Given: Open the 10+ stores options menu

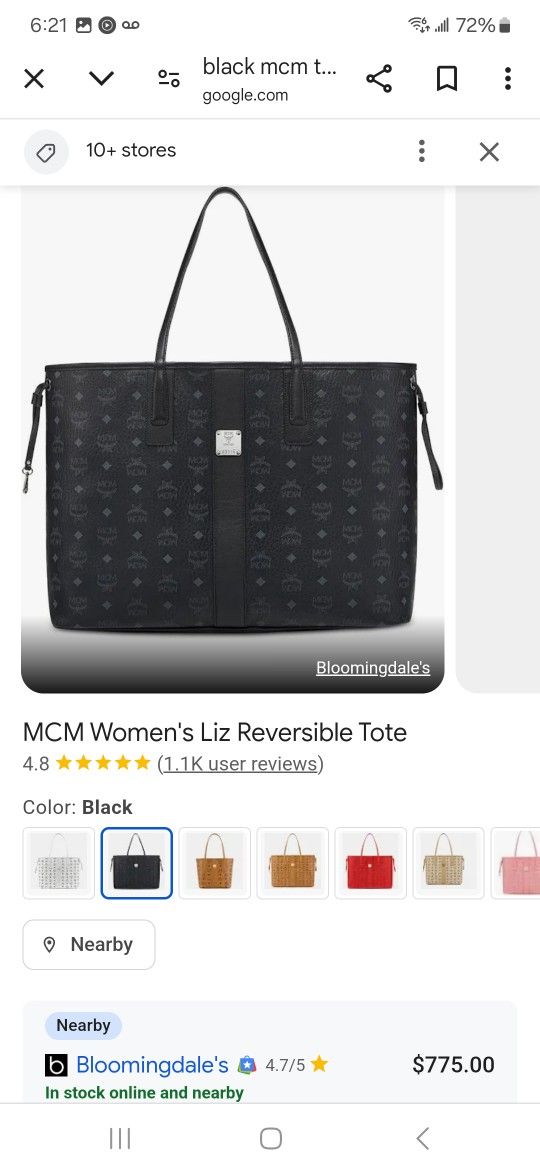Looking at the screenshot, I should [x=421, y=151].
